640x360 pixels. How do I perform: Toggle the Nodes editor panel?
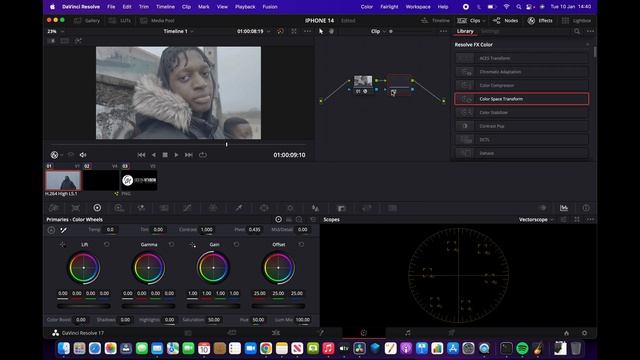pos(505,20)
